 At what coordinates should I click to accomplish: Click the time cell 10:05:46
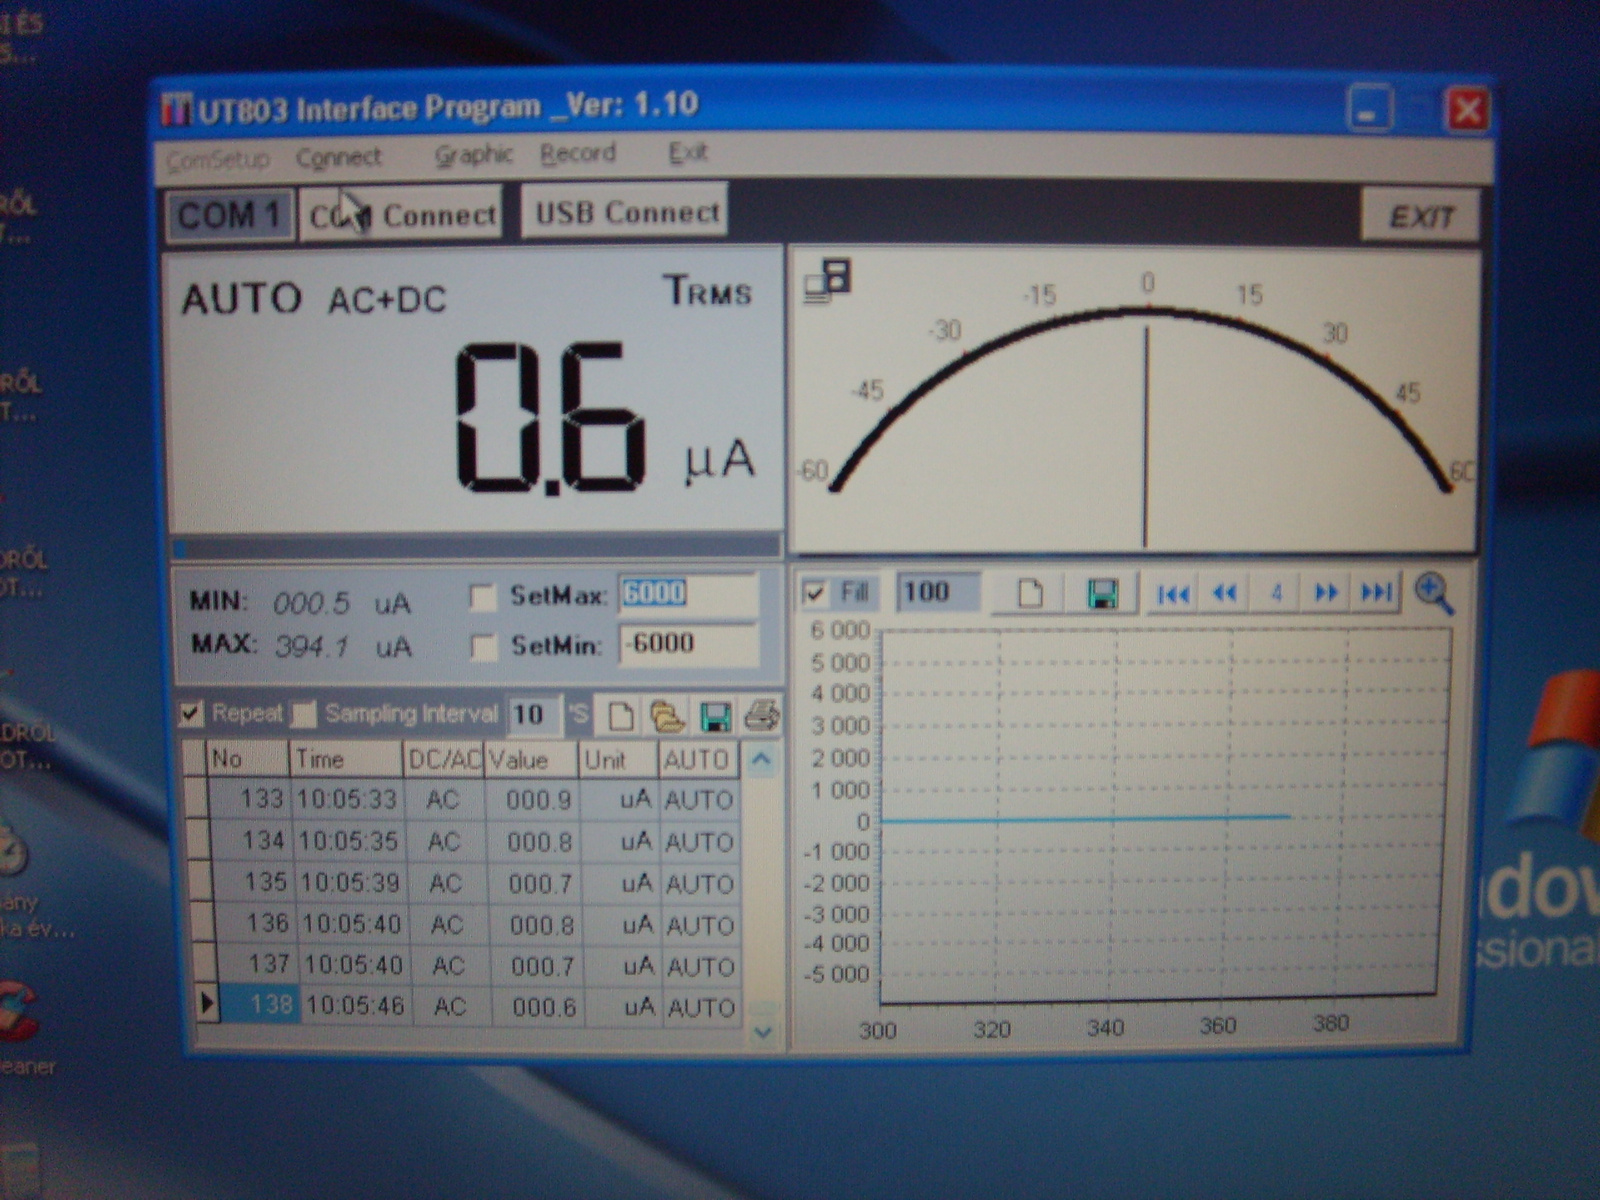coord(355,1006)
